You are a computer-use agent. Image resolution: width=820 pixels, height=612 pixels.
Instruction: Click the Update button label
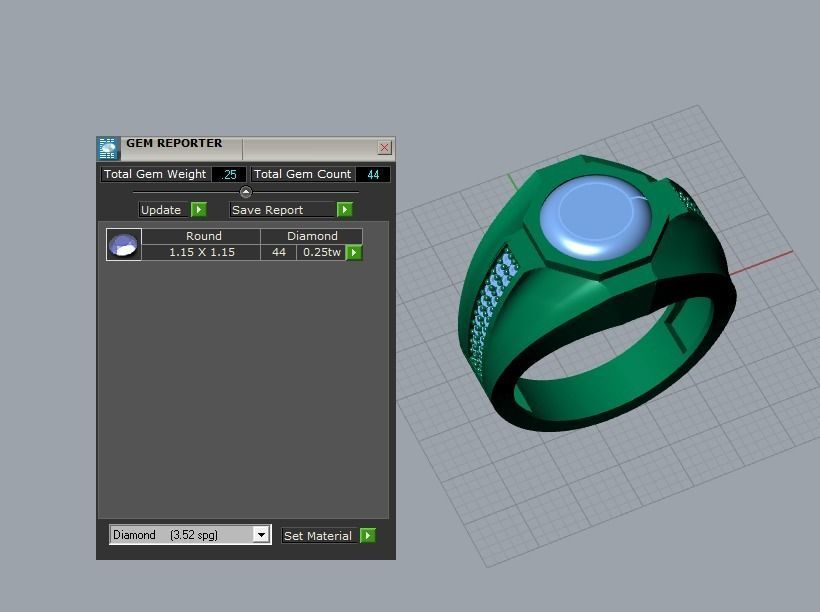[x=163, y=210]
